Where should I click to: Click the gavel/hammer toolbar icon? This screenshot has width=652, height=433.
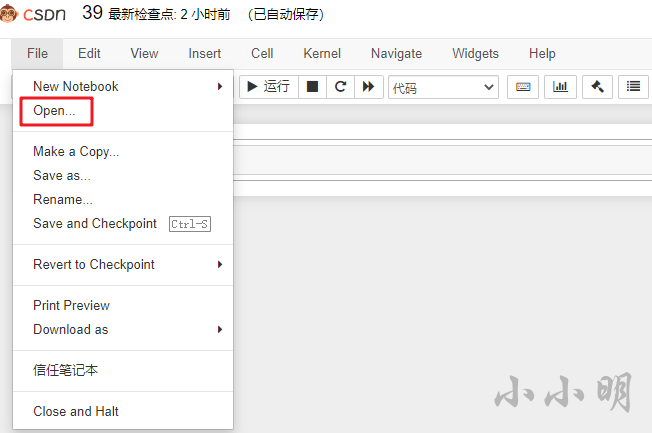coord(597,87)
